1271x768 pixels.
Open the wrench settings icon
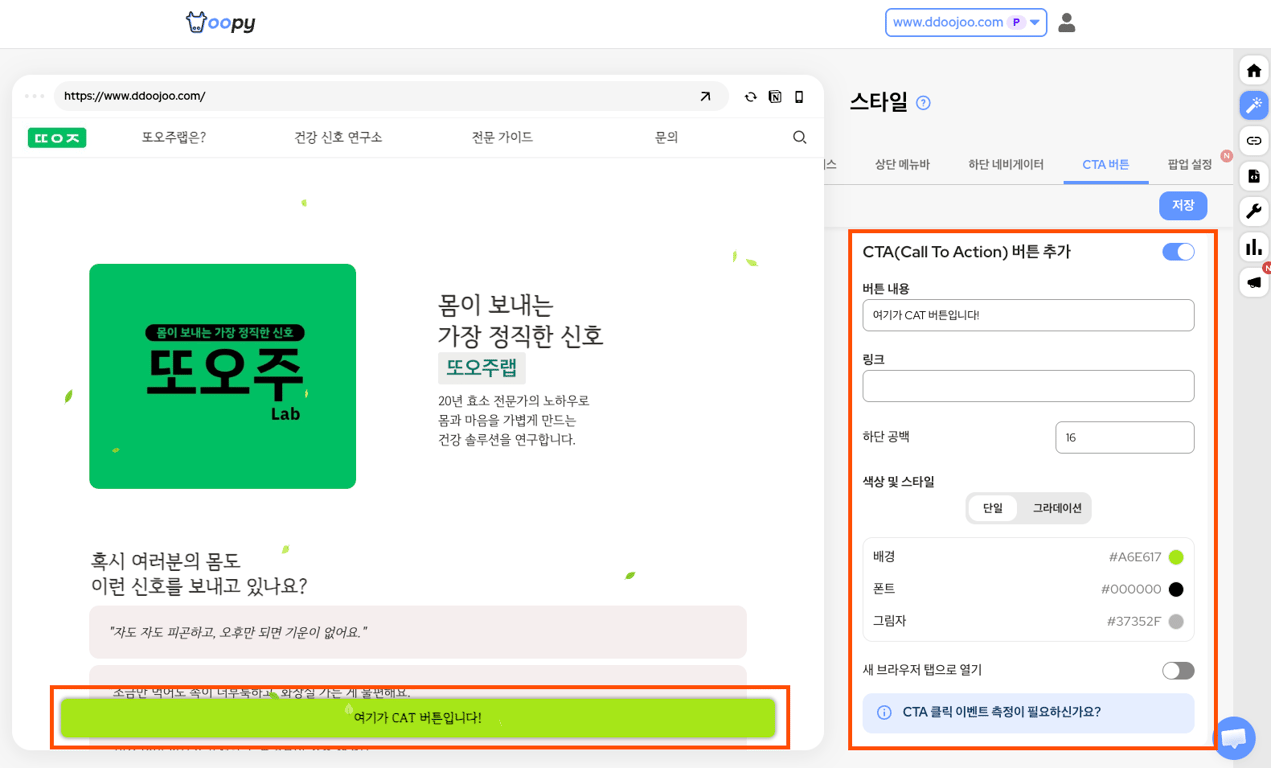pyautogui.click(x=1254, y=211)
